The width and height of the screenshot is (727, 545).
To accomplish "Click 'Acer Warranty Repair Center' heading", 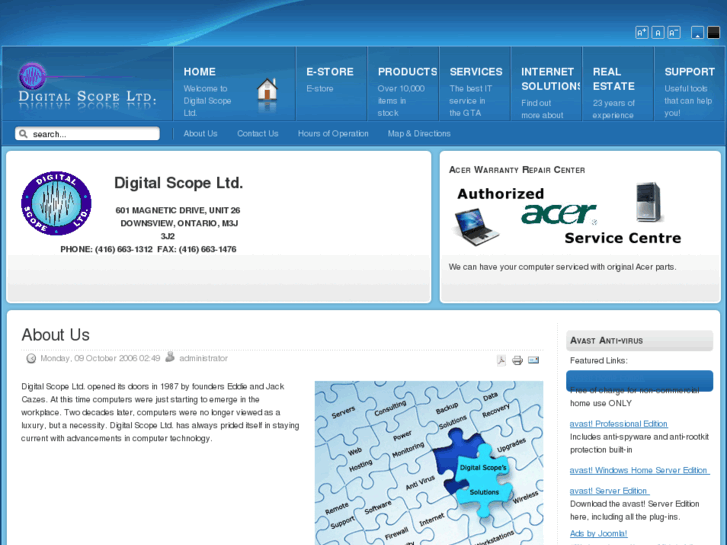I will [x=517, y=170].
